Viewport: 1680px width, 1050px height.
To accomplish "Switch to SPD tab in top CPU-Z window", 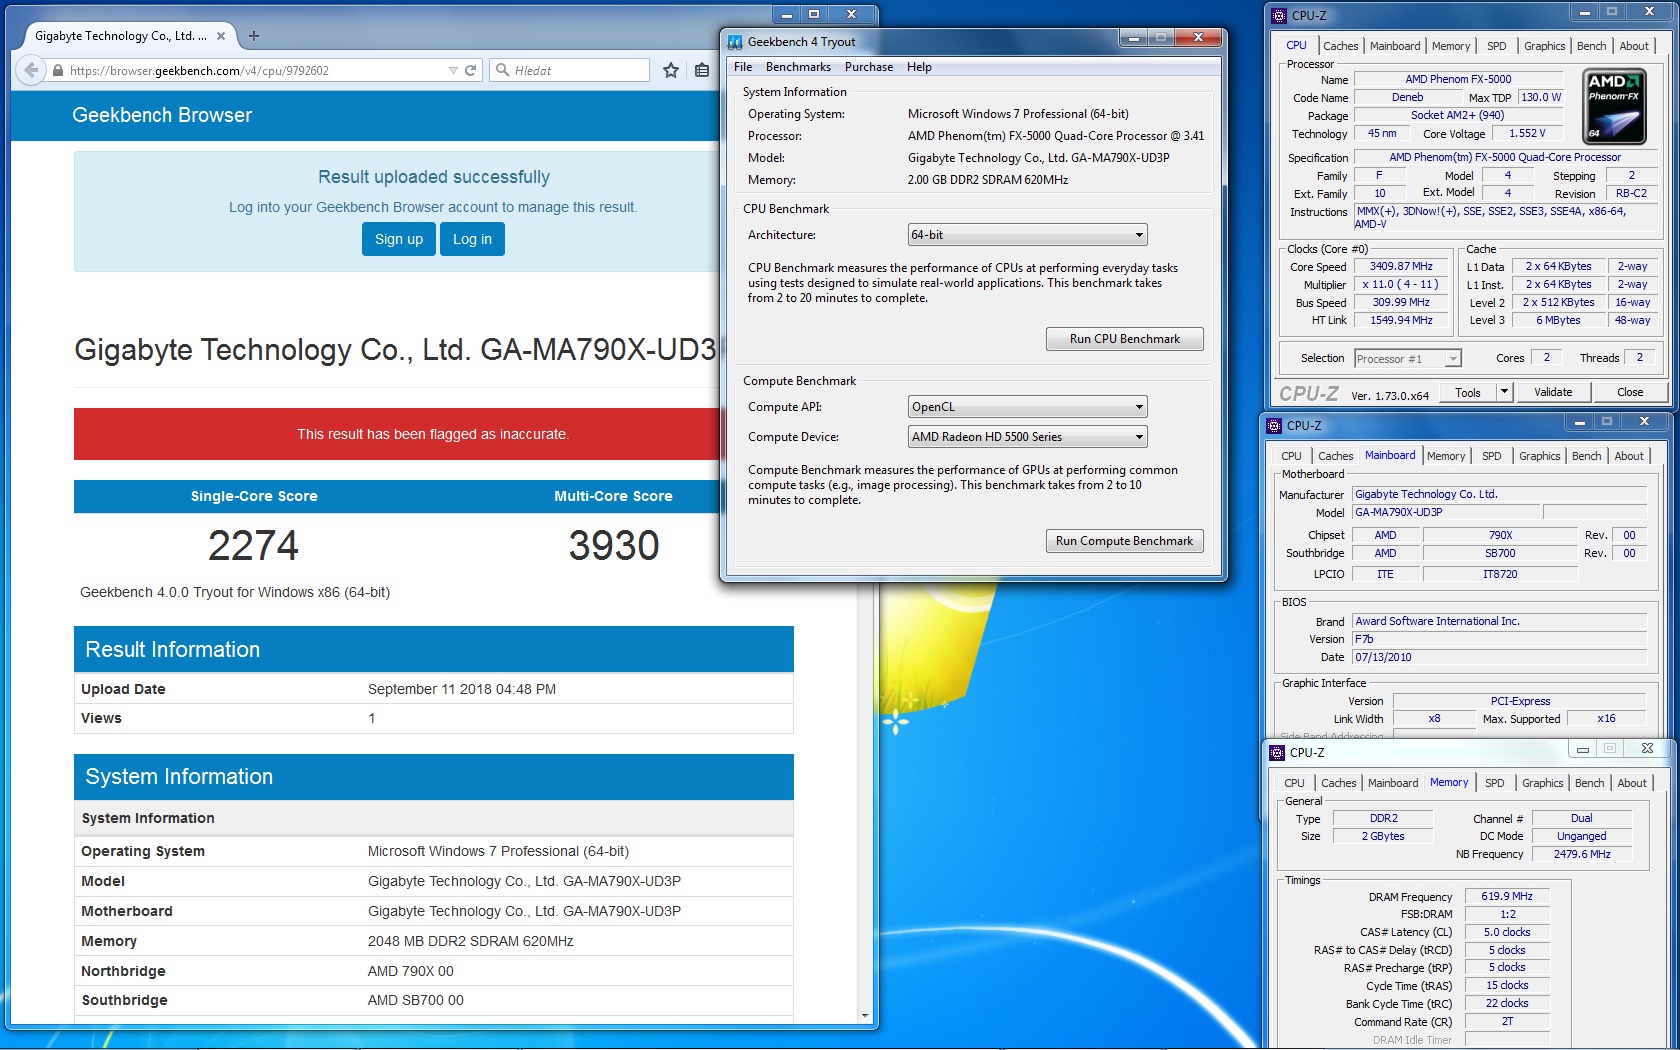I will (x=1497, y=46).
